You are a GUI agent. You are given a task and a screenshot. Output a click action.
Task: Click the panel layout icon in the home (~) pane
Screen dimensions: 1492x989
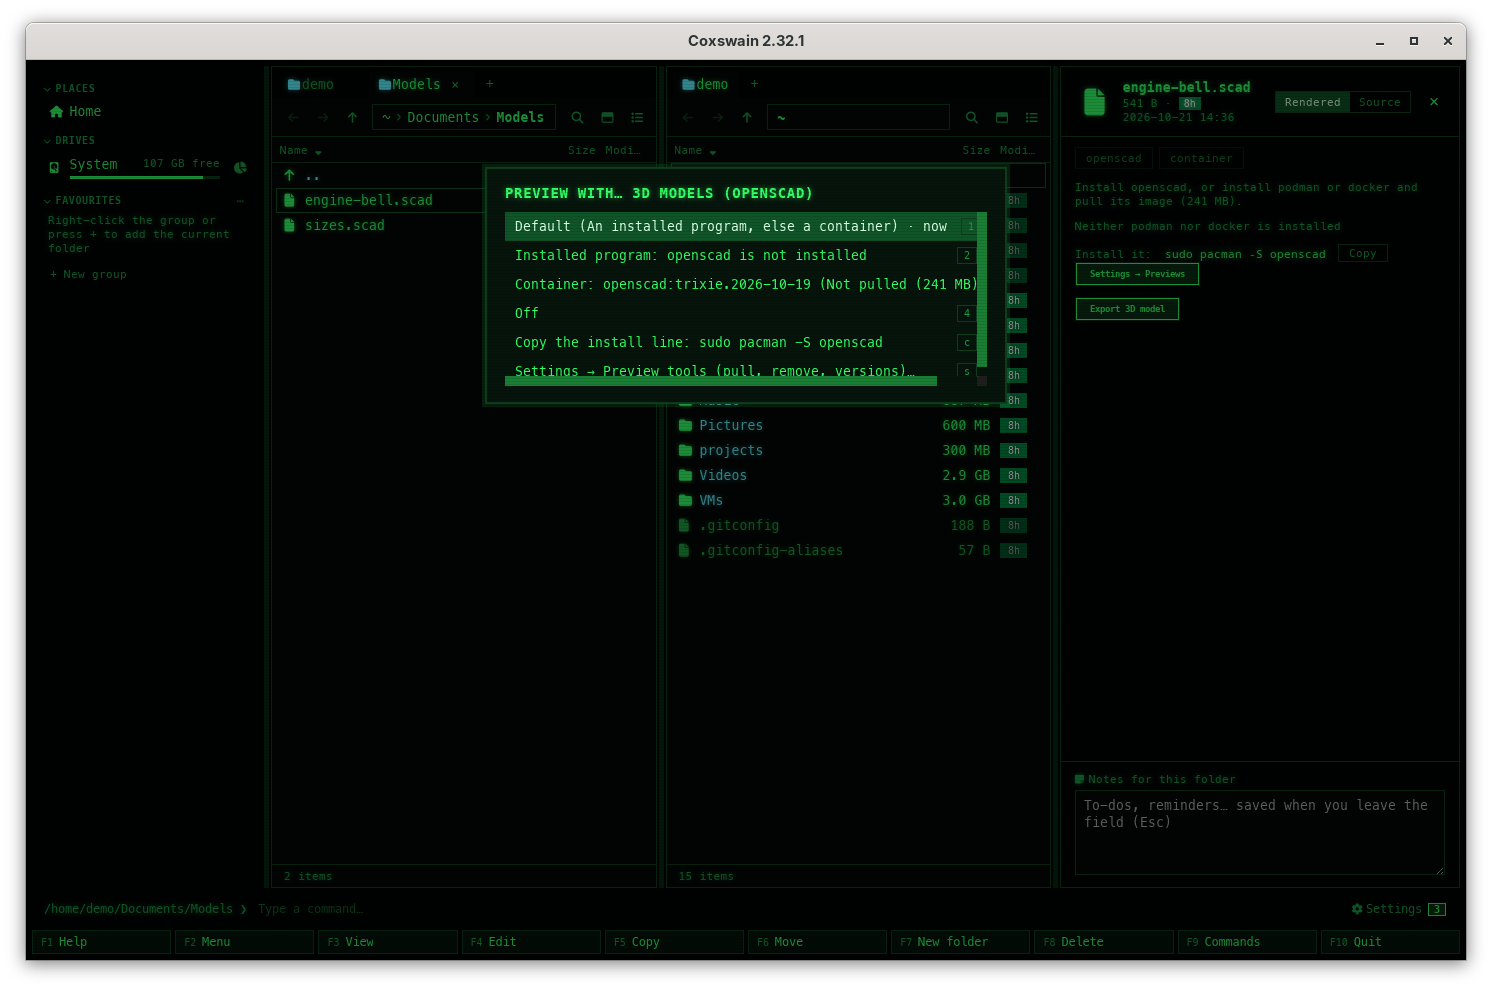(1002, 118)
